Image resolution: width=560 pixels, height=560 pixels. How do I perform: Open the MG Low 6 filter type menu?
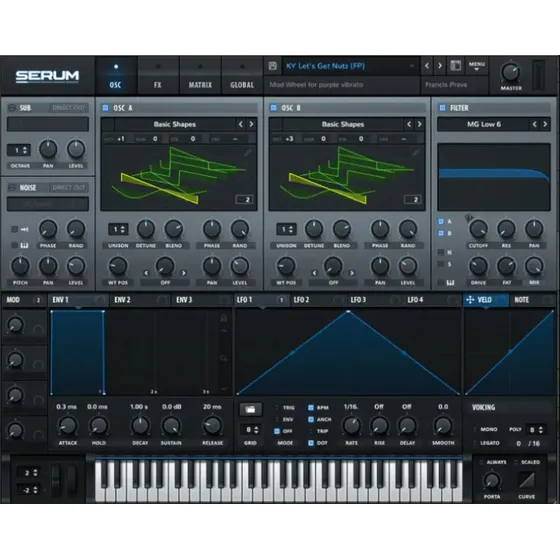(x=484, y=124)
